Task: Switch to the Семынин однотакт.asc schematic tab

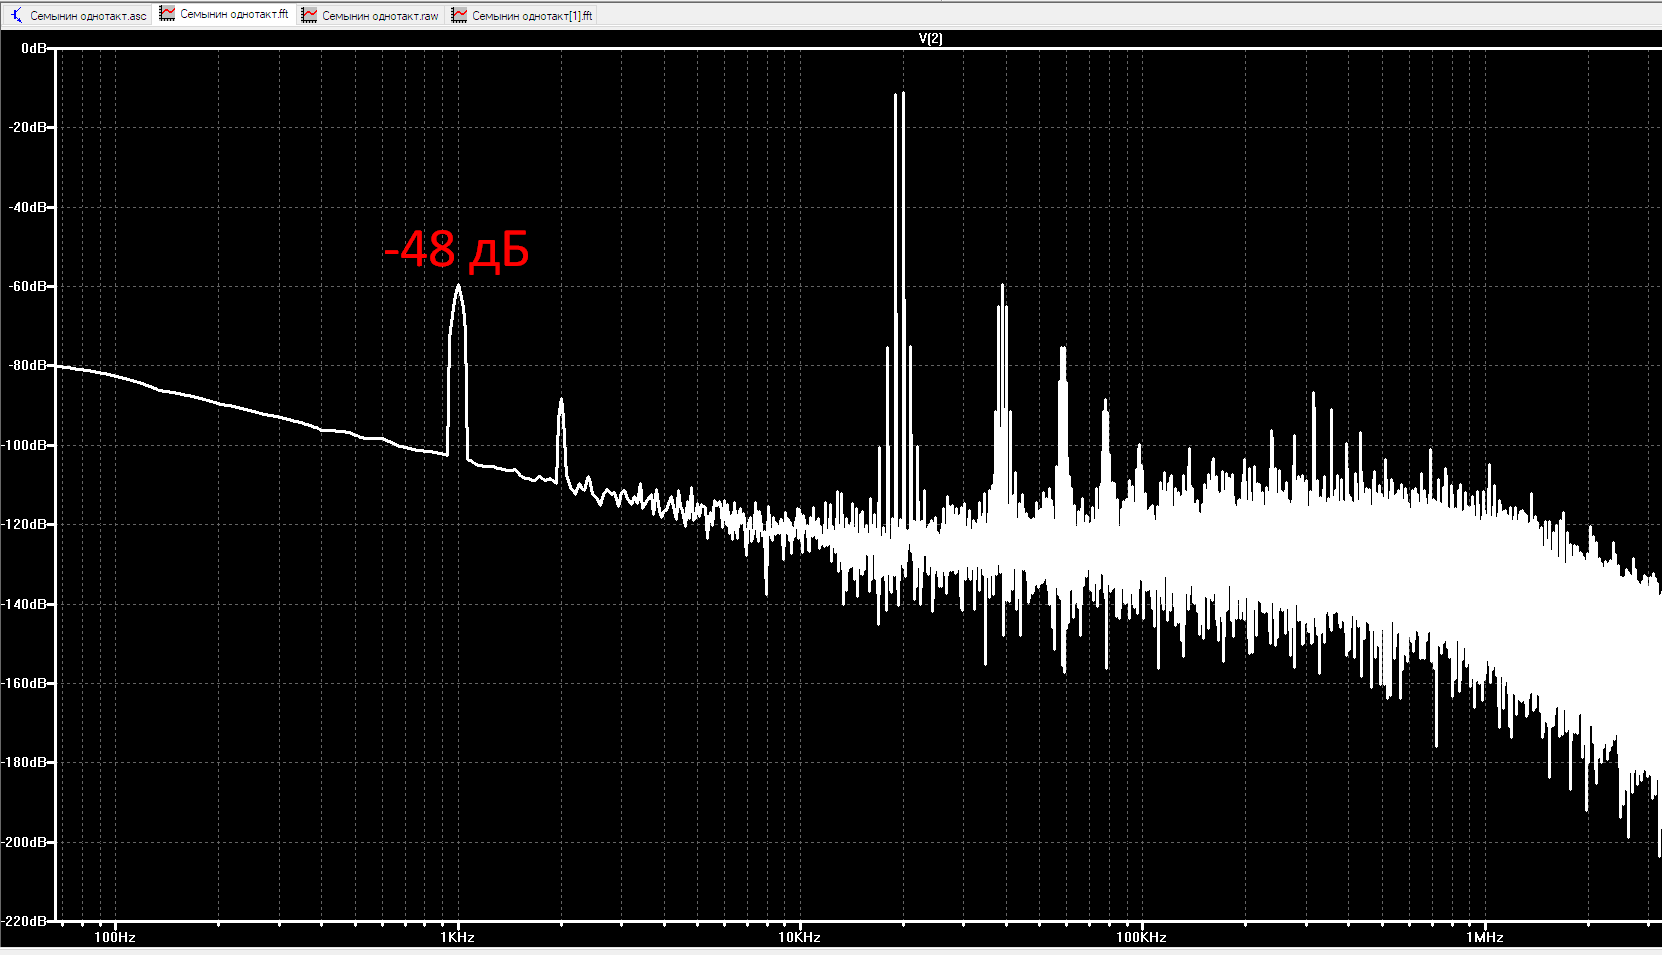Action: 78,15
